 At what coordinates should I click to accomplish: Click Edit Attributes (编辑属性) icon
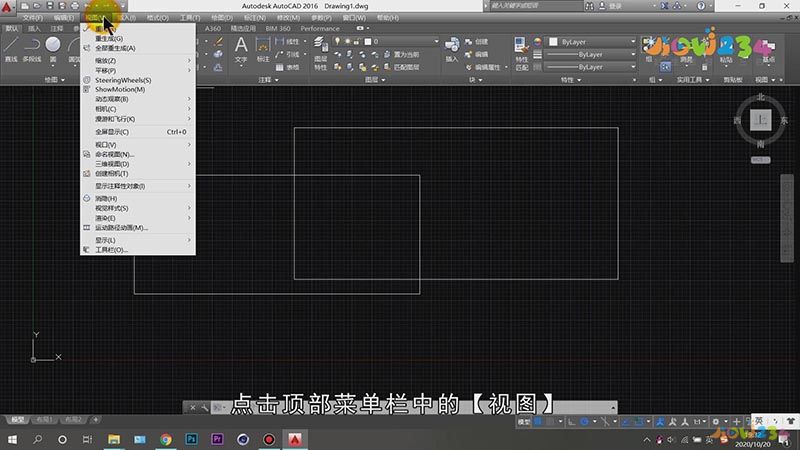pyautogui.click(x=469, y=67)
